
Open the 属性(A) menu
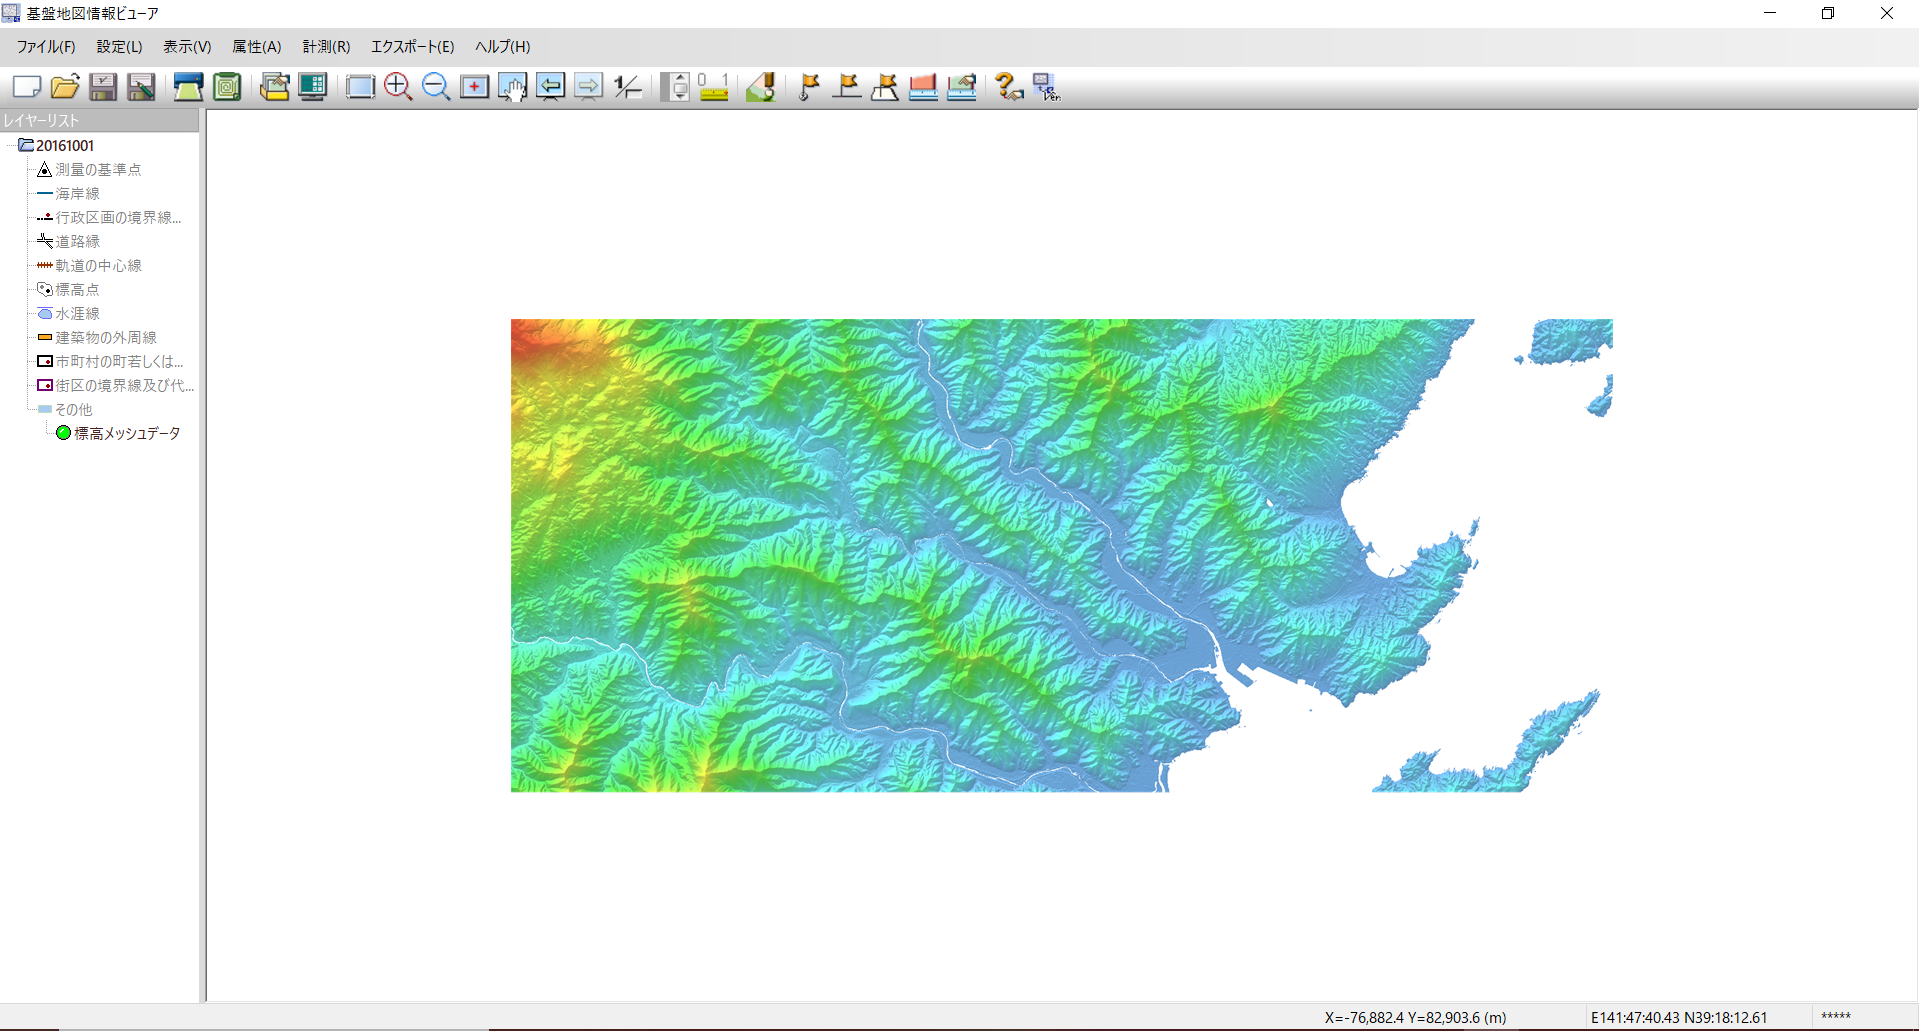pos(256,47)
